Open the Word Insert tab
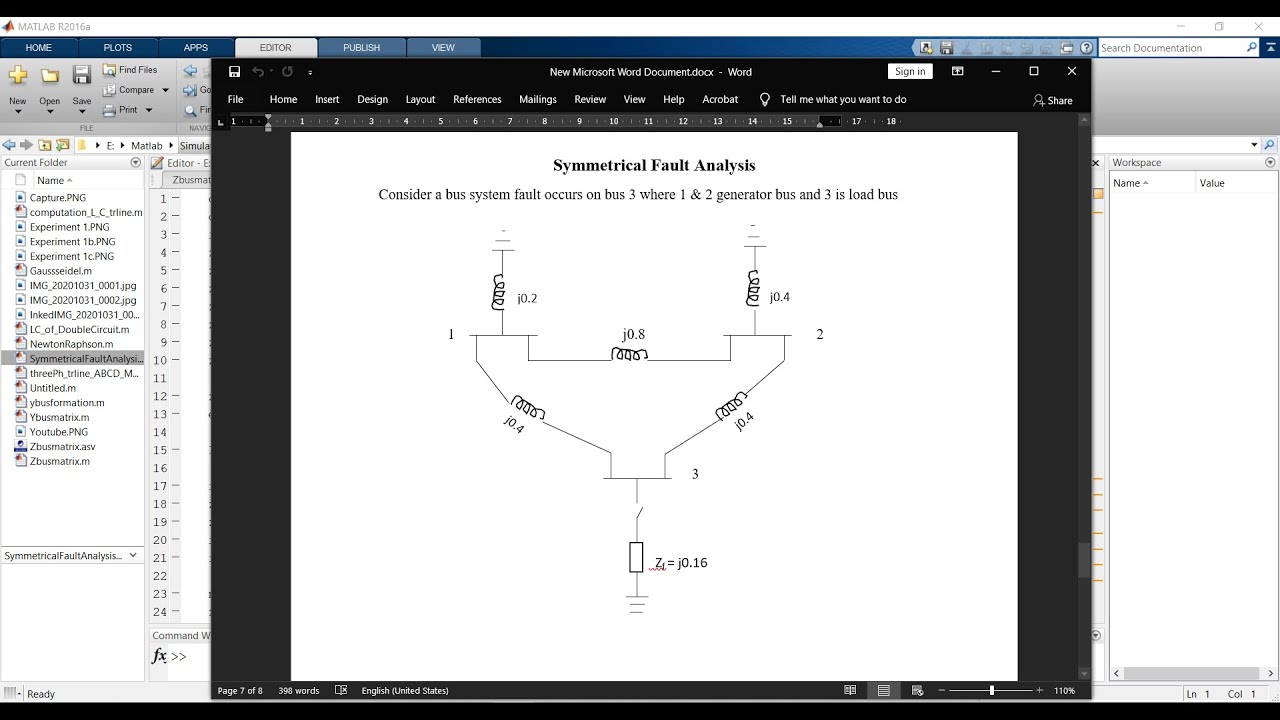 pos(327,100)
